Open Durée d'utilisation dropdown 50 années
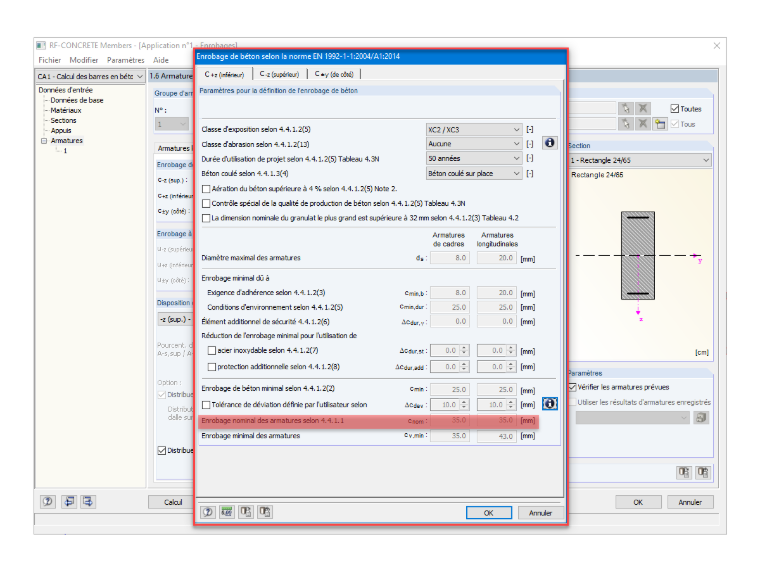The height and width of the screenshot is (570, 760). click(474, 158)
